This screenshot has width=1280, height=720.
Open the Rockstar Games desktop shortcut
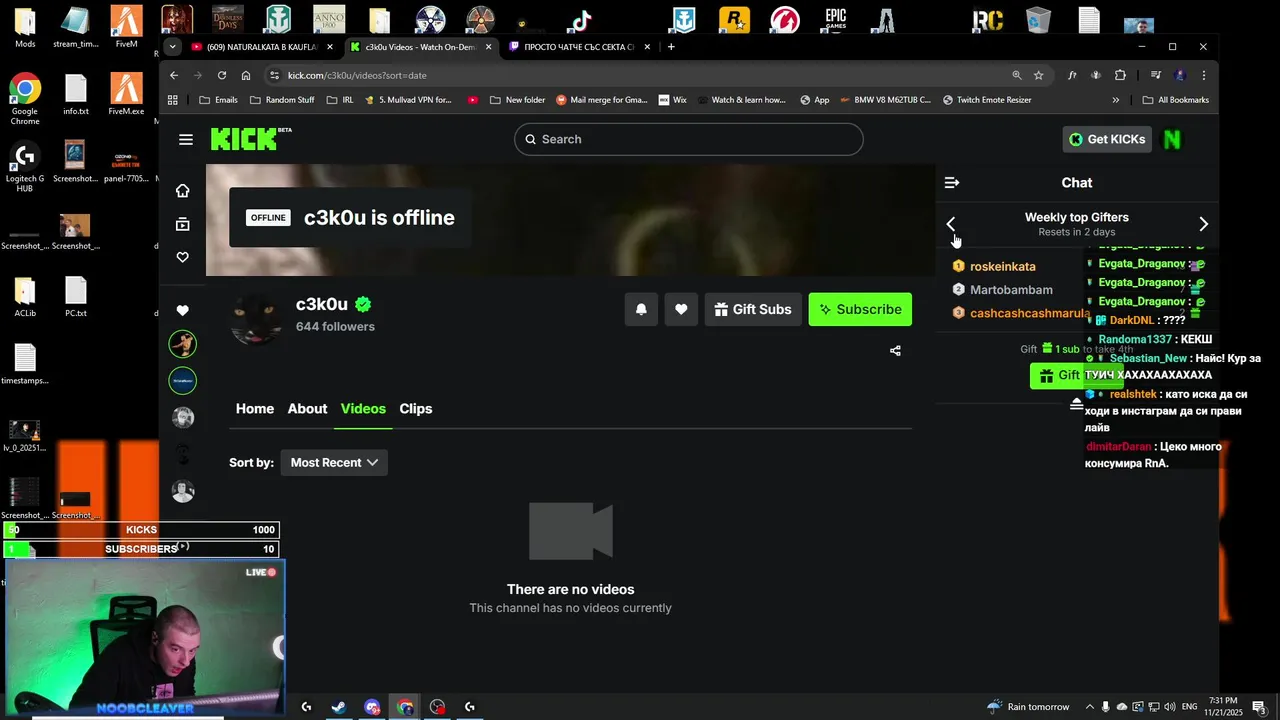(x=734, y=20)
